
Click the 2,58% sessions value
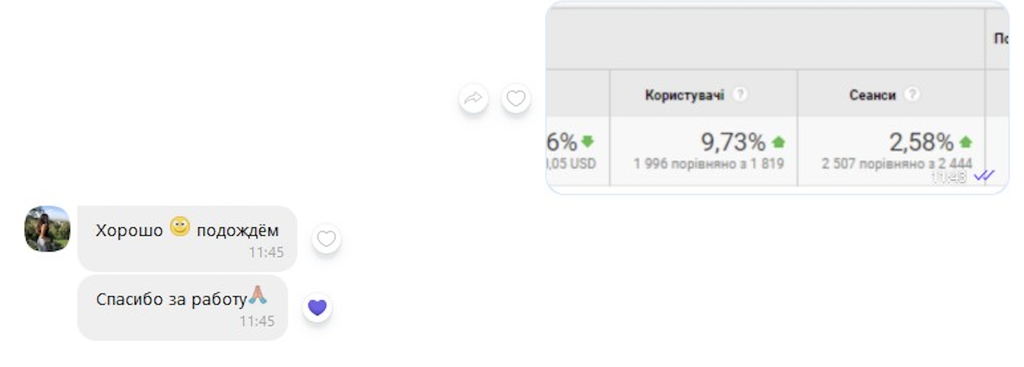click(x=921, y=142)
